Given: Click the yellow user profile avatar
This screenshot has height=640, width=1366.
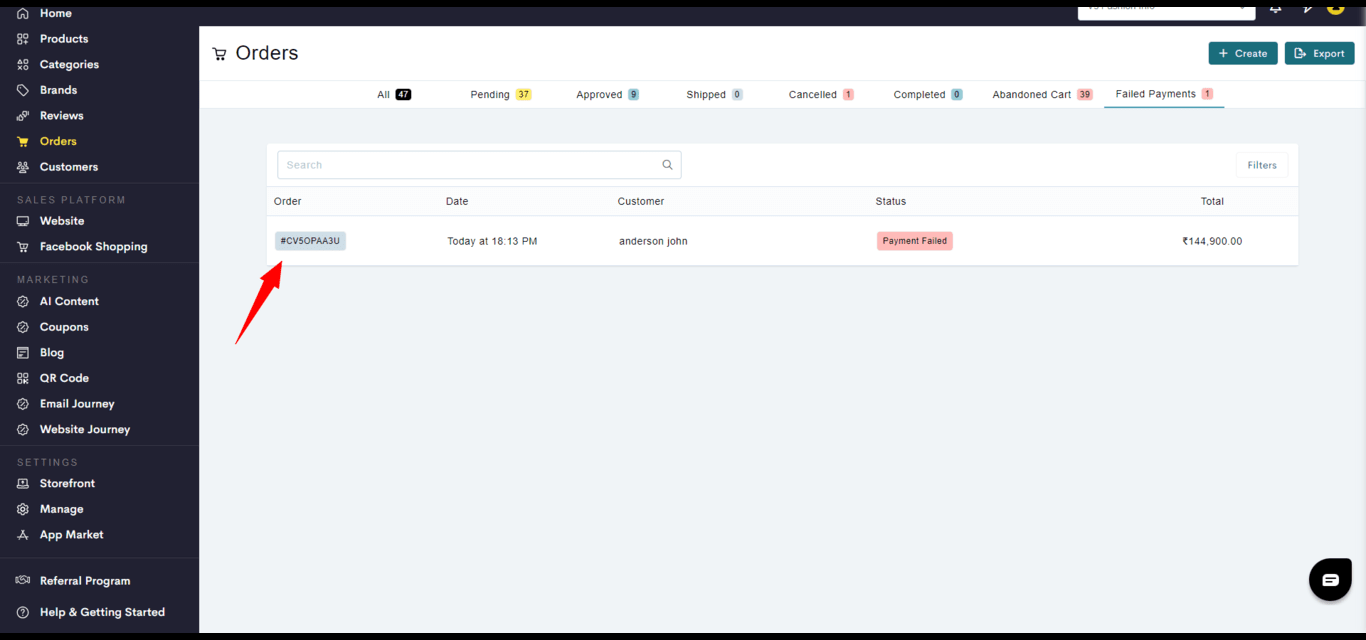Looking at the screenshot, I should (1335, 8).
